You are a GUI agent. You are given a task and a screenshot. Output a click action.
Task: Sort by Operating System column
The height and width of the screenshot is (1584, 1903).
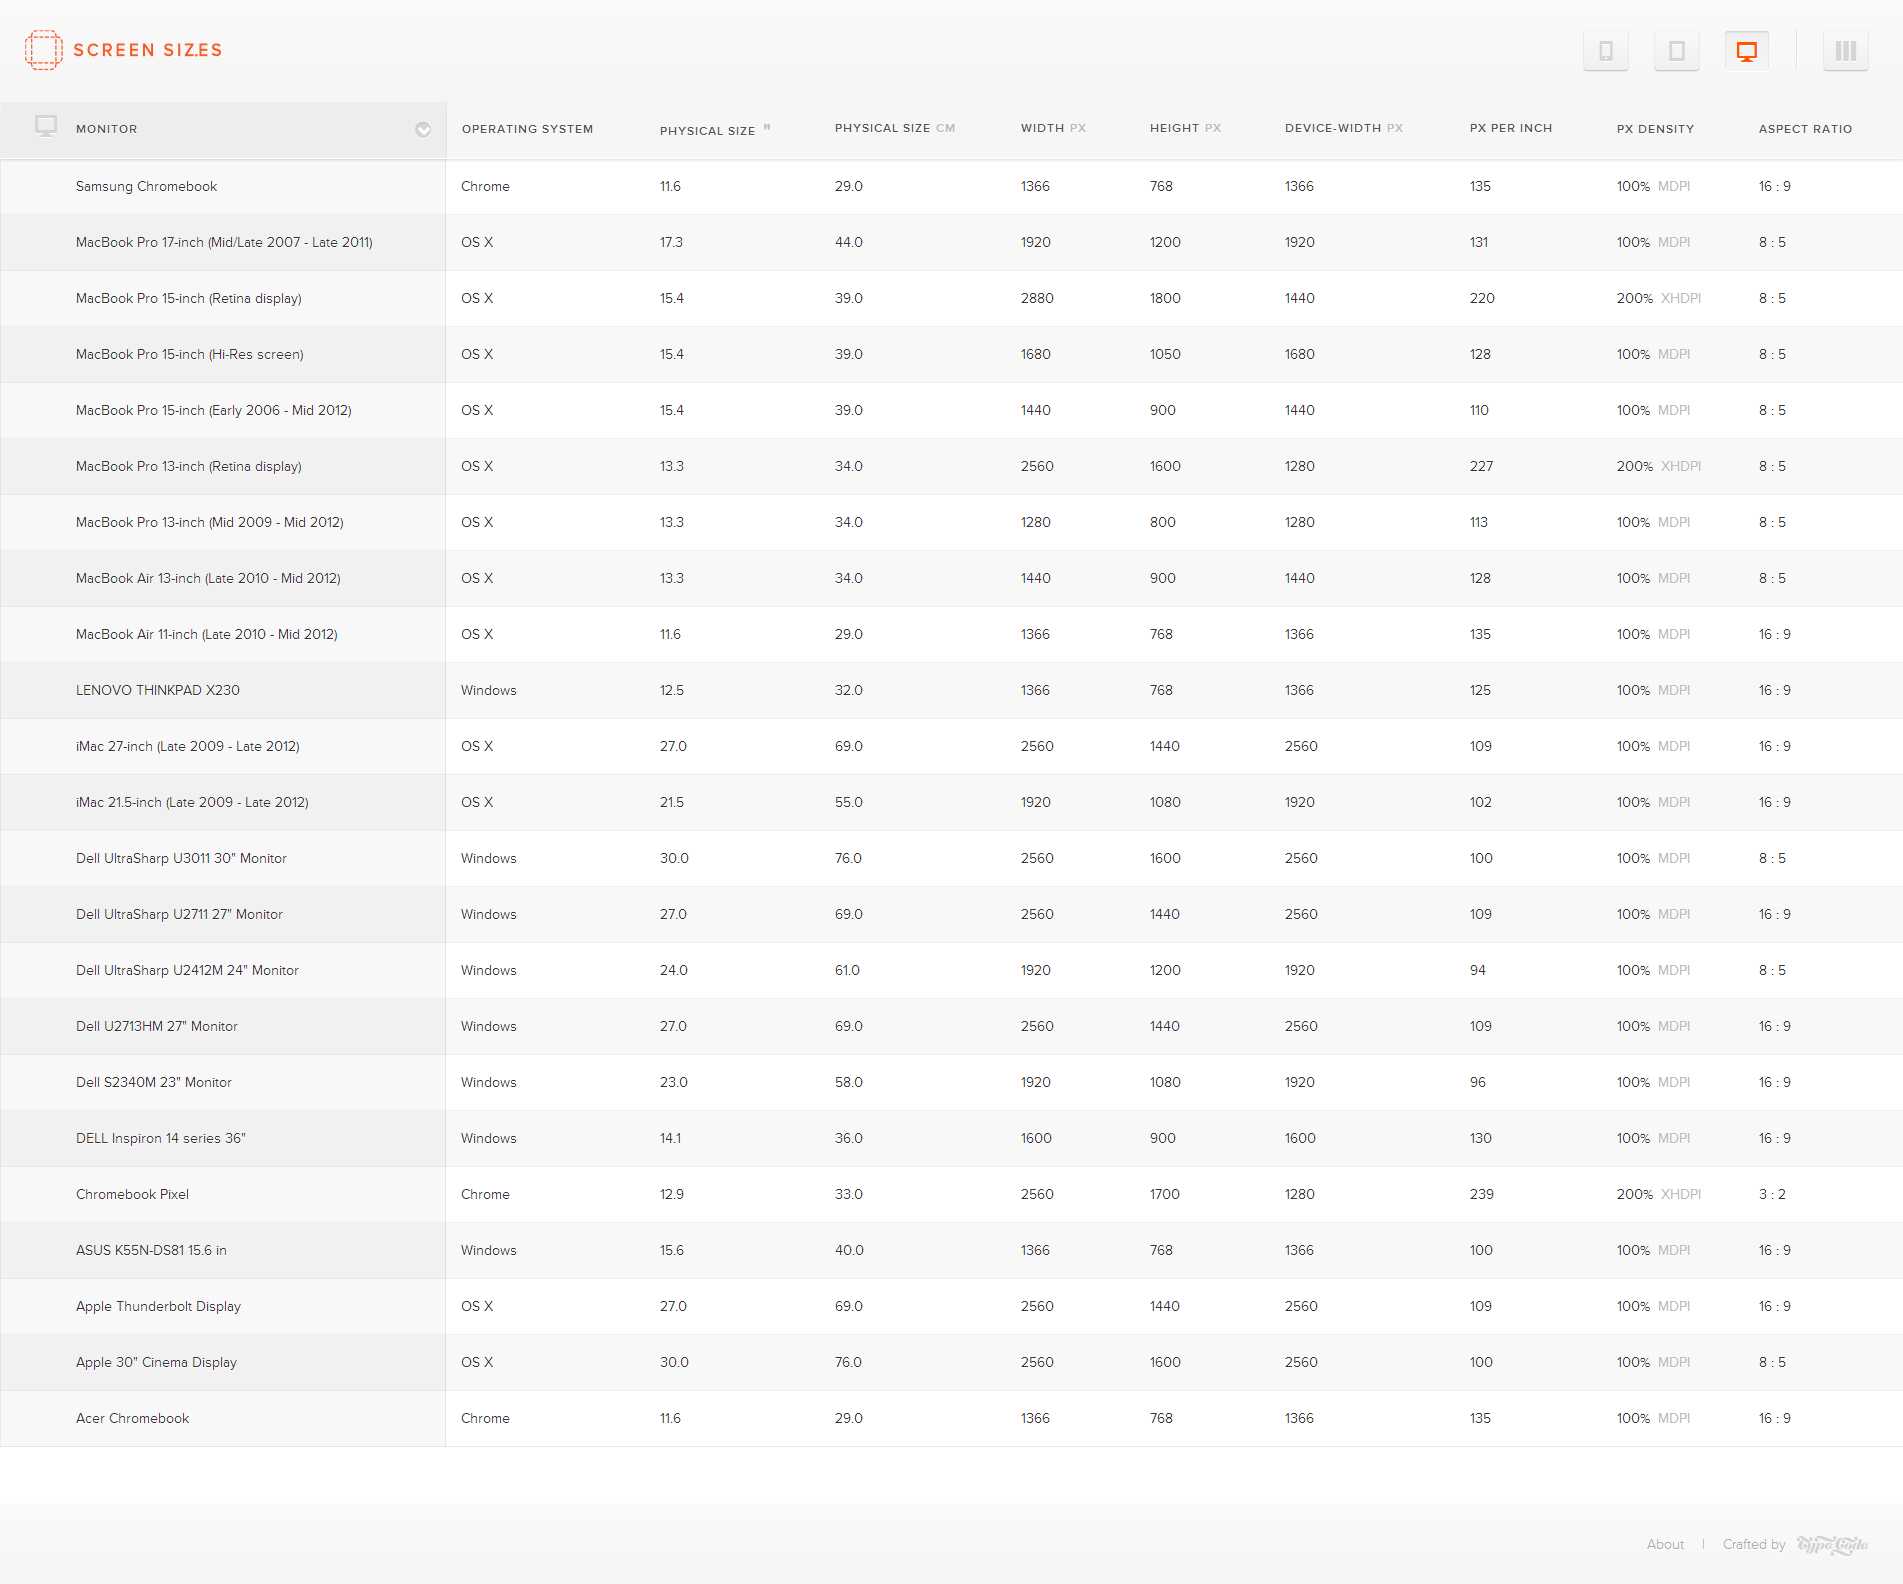[527, 129]
